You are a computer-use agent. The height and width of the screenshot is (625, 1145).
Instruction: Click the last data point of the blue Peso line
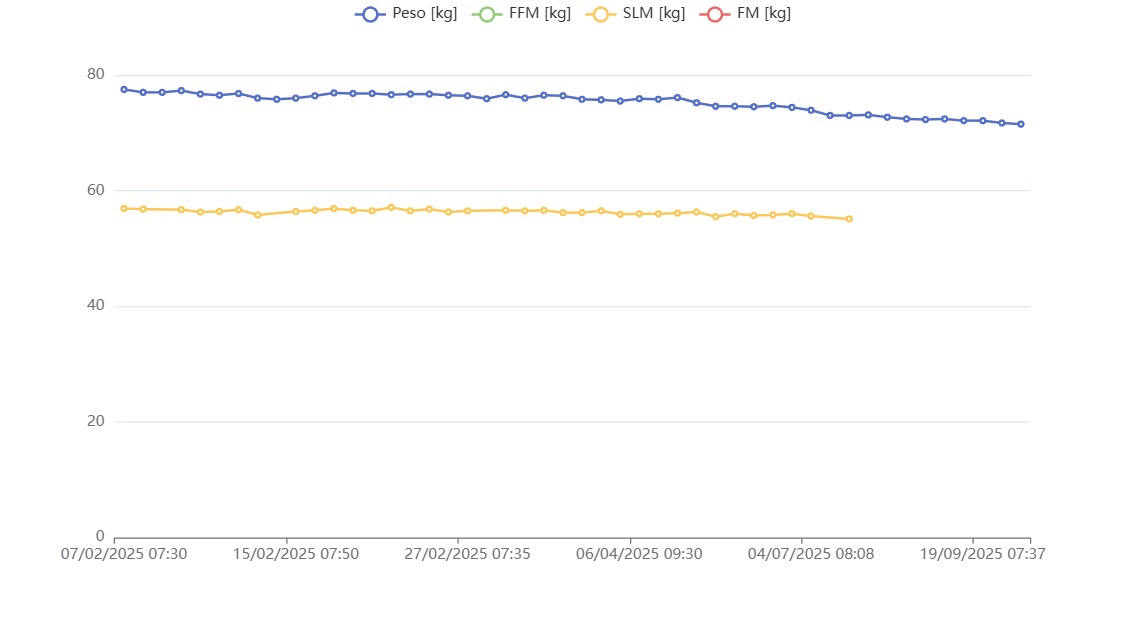[1021, 124]
